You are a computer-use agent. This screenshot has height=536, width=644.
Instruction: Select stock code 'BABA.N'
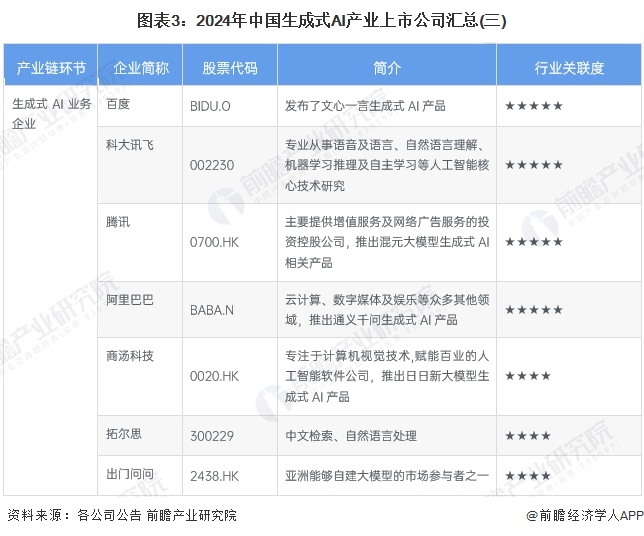coord(212,310)
